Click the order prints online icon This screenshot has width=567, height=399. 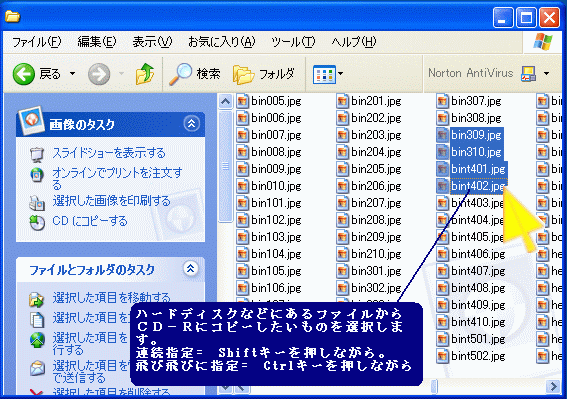pyautogui.click(x=37, y=175)
